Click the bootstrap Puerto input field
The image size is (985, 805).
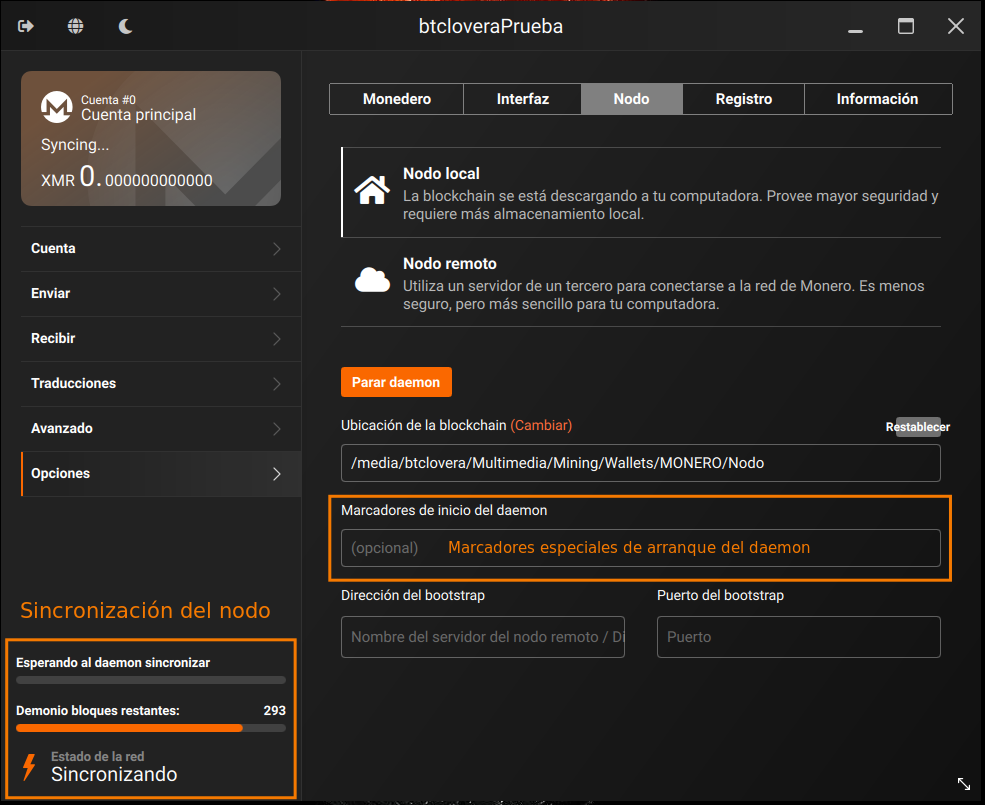(x=798, y=637)
